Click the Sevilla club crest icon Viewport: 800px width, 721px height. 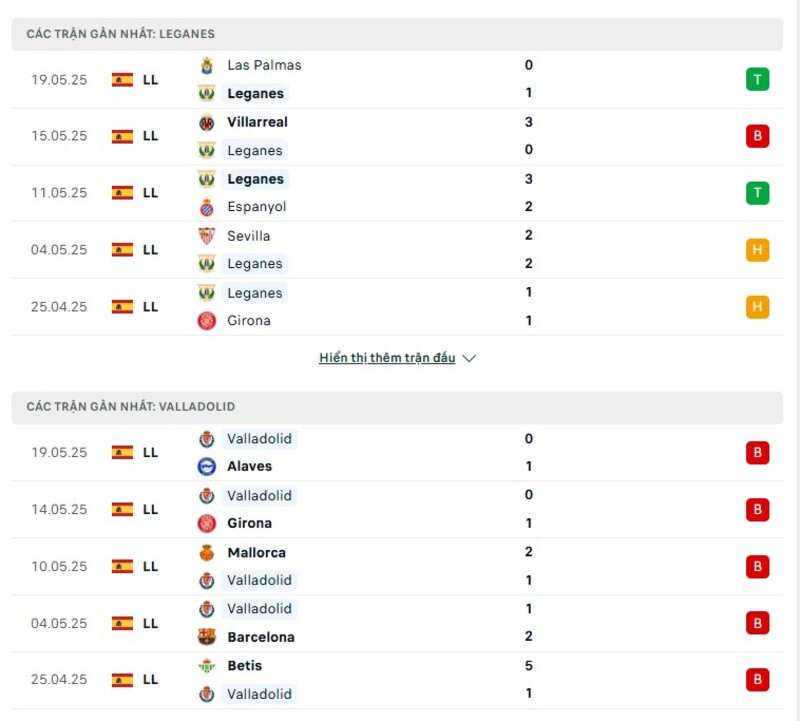207,236
